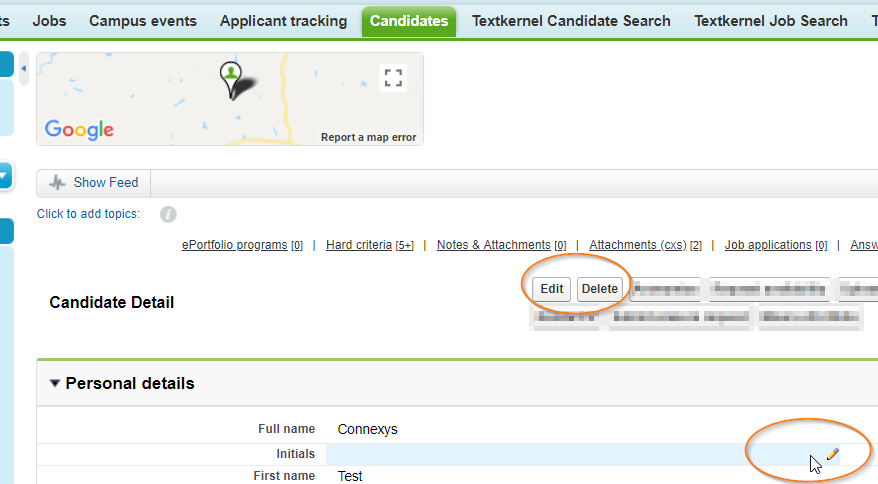Click the info icon next to topics

point(168,214)
